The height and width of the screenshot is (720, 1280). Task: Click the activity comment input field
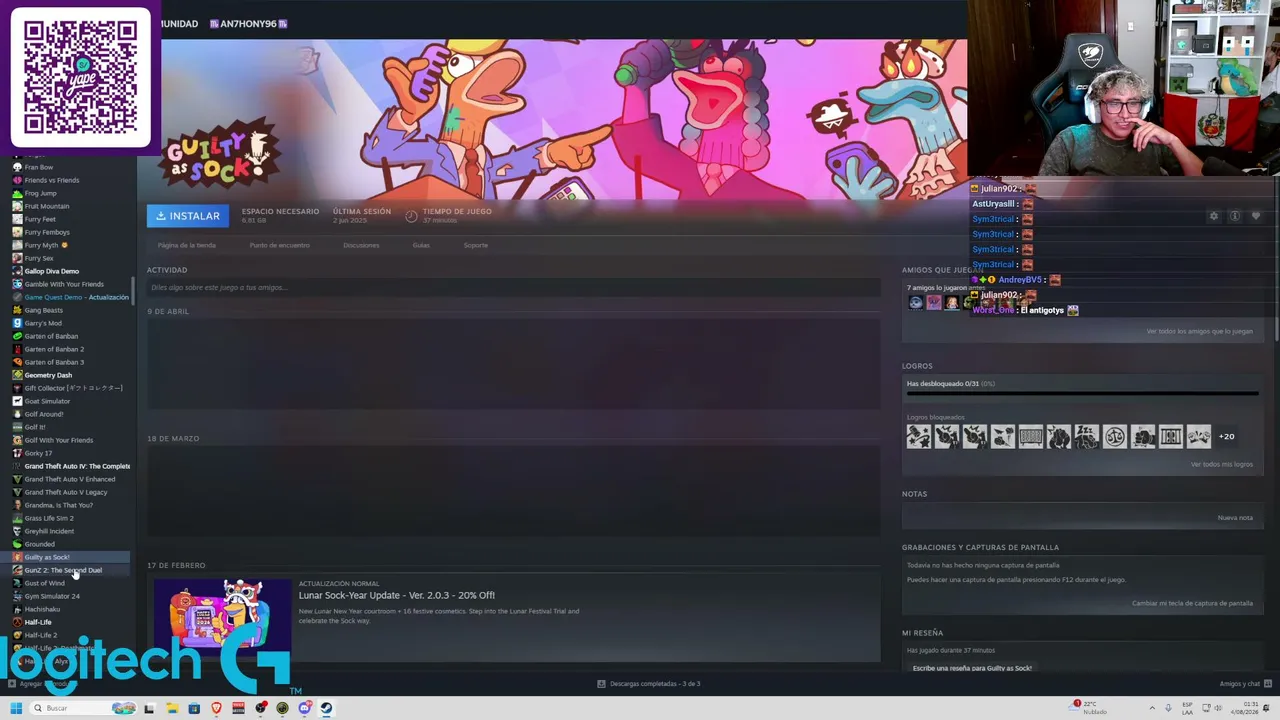click(513, 288)
